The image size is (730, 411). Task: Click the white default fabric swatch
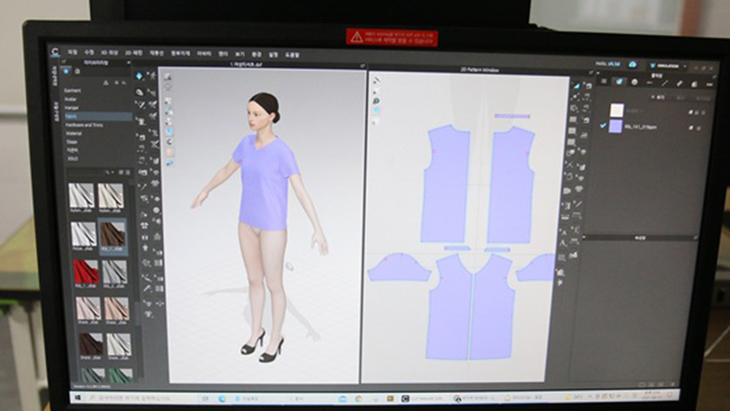[x=617, y=111]
